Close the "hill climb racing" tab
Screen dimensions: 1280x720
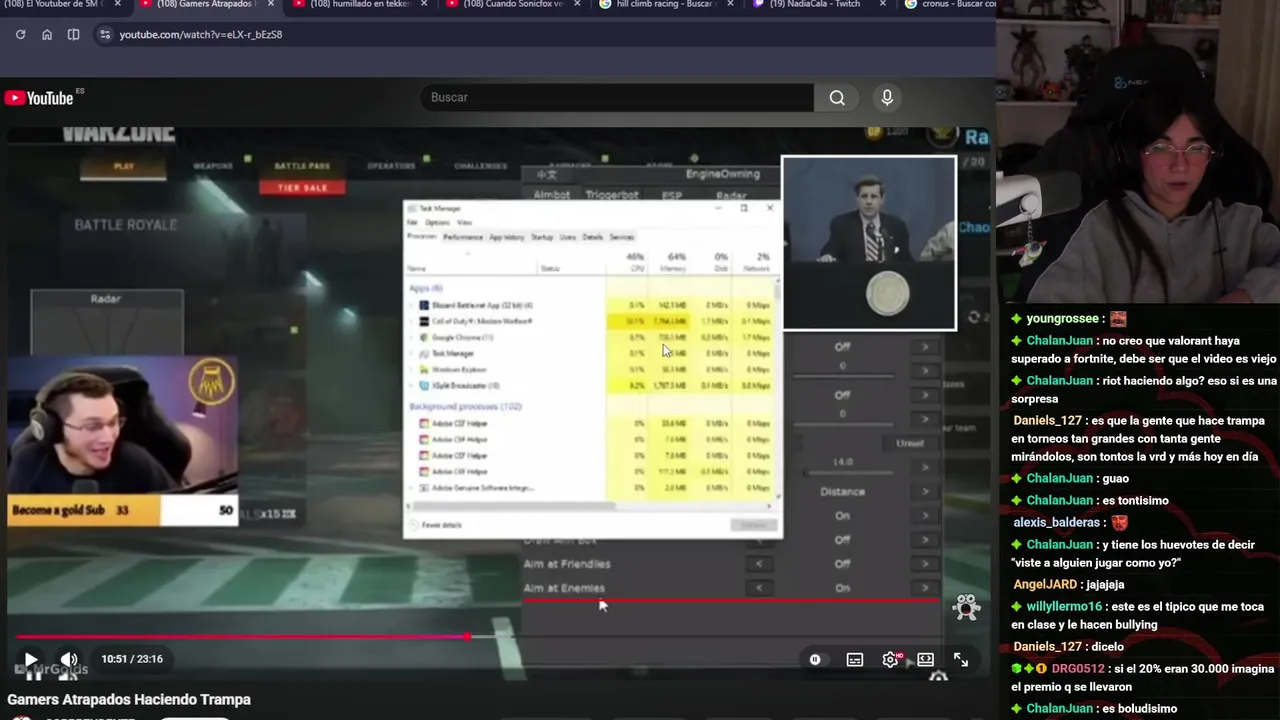(x=730, y=4)
